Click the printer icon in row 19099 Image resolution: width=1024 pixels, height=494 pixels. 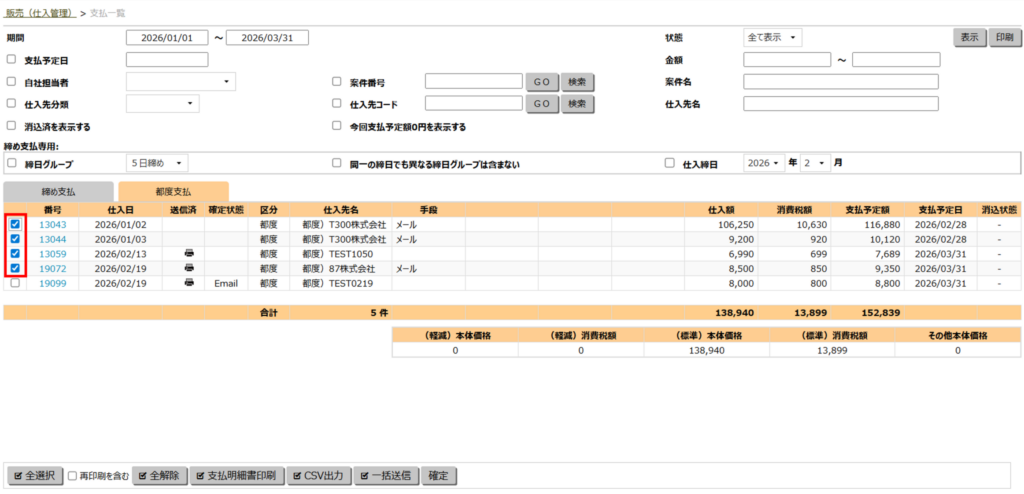pyautogui.click(x=189, y=283)
